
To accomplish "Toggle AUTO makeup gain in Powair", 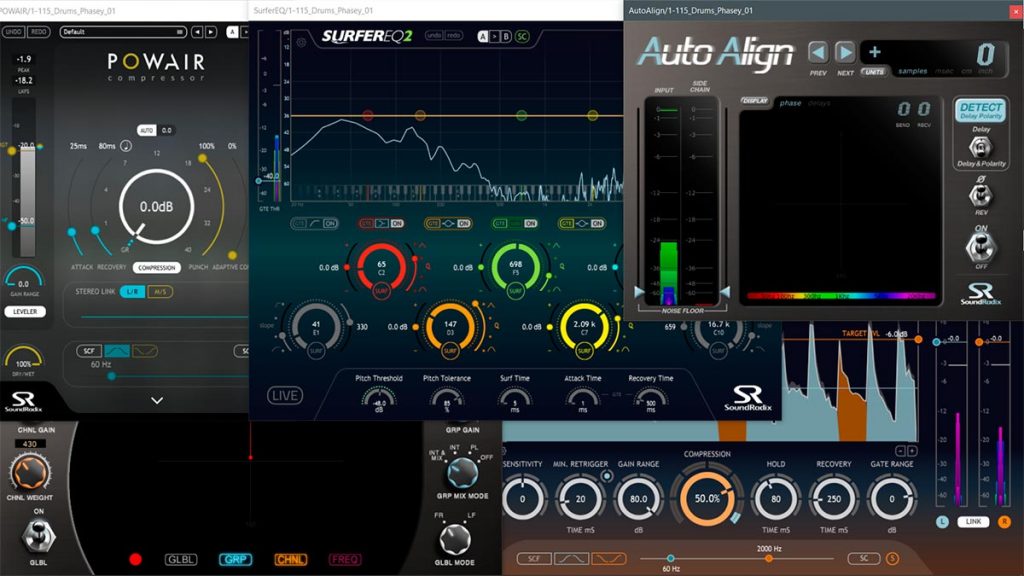I will click(146, 131).
